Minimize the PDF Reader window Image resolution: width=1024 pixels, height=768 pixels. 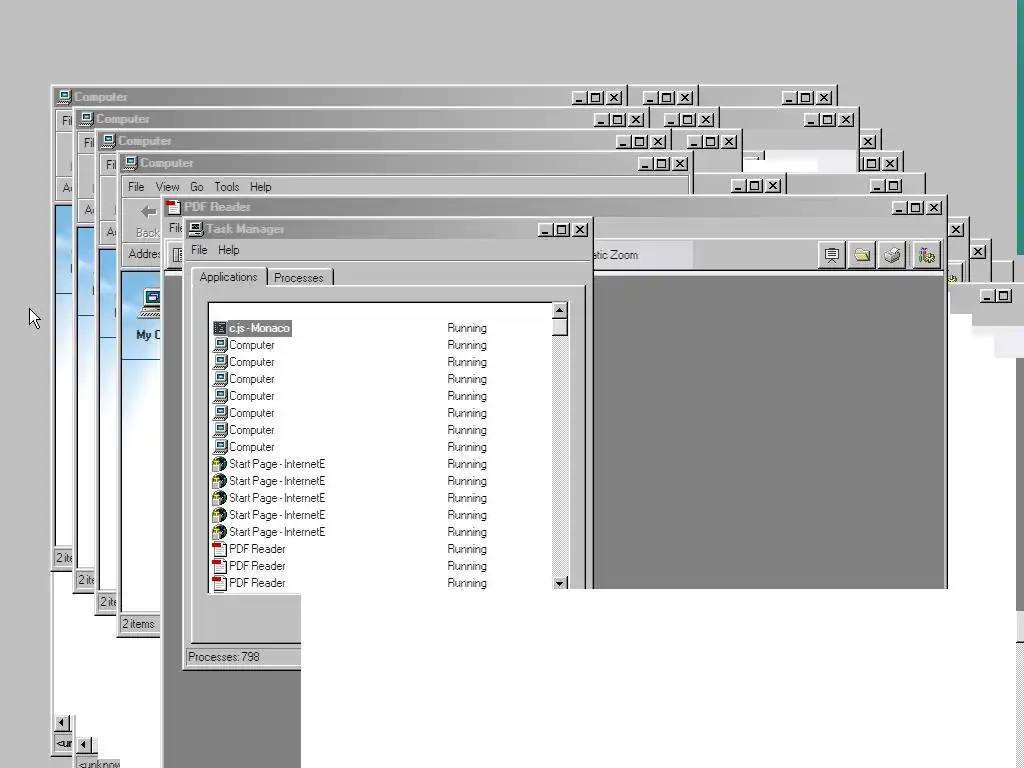click(900, 208)
